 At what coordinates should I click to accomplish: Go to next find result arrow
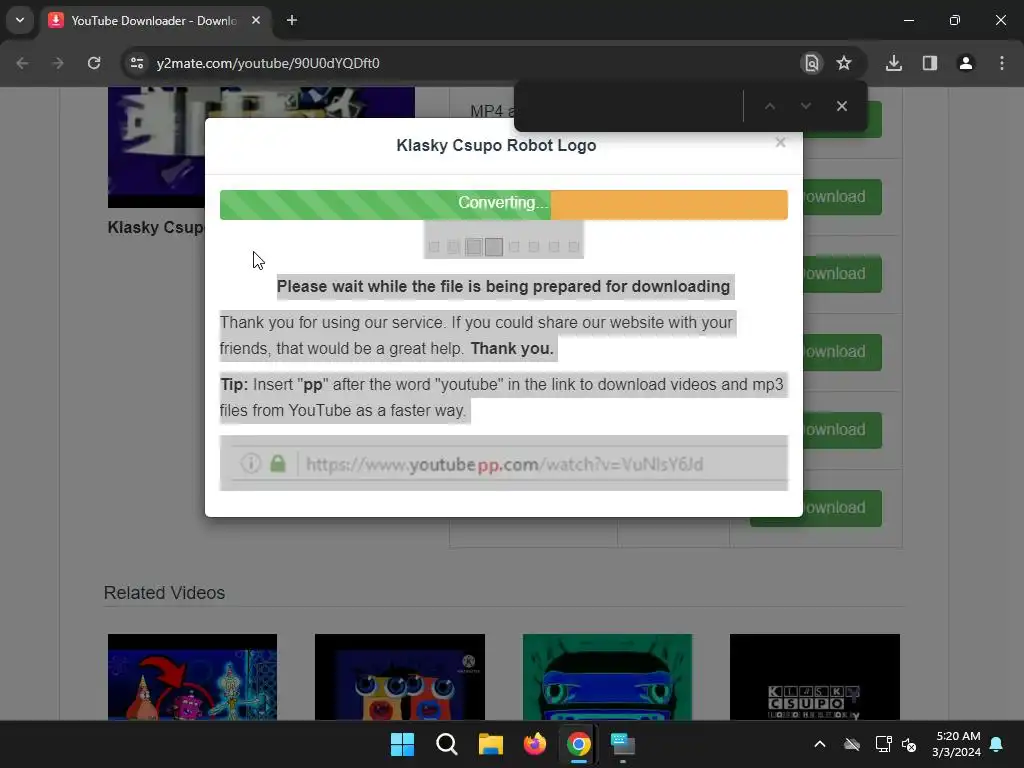pyautogui.click(x=806, y=106)
